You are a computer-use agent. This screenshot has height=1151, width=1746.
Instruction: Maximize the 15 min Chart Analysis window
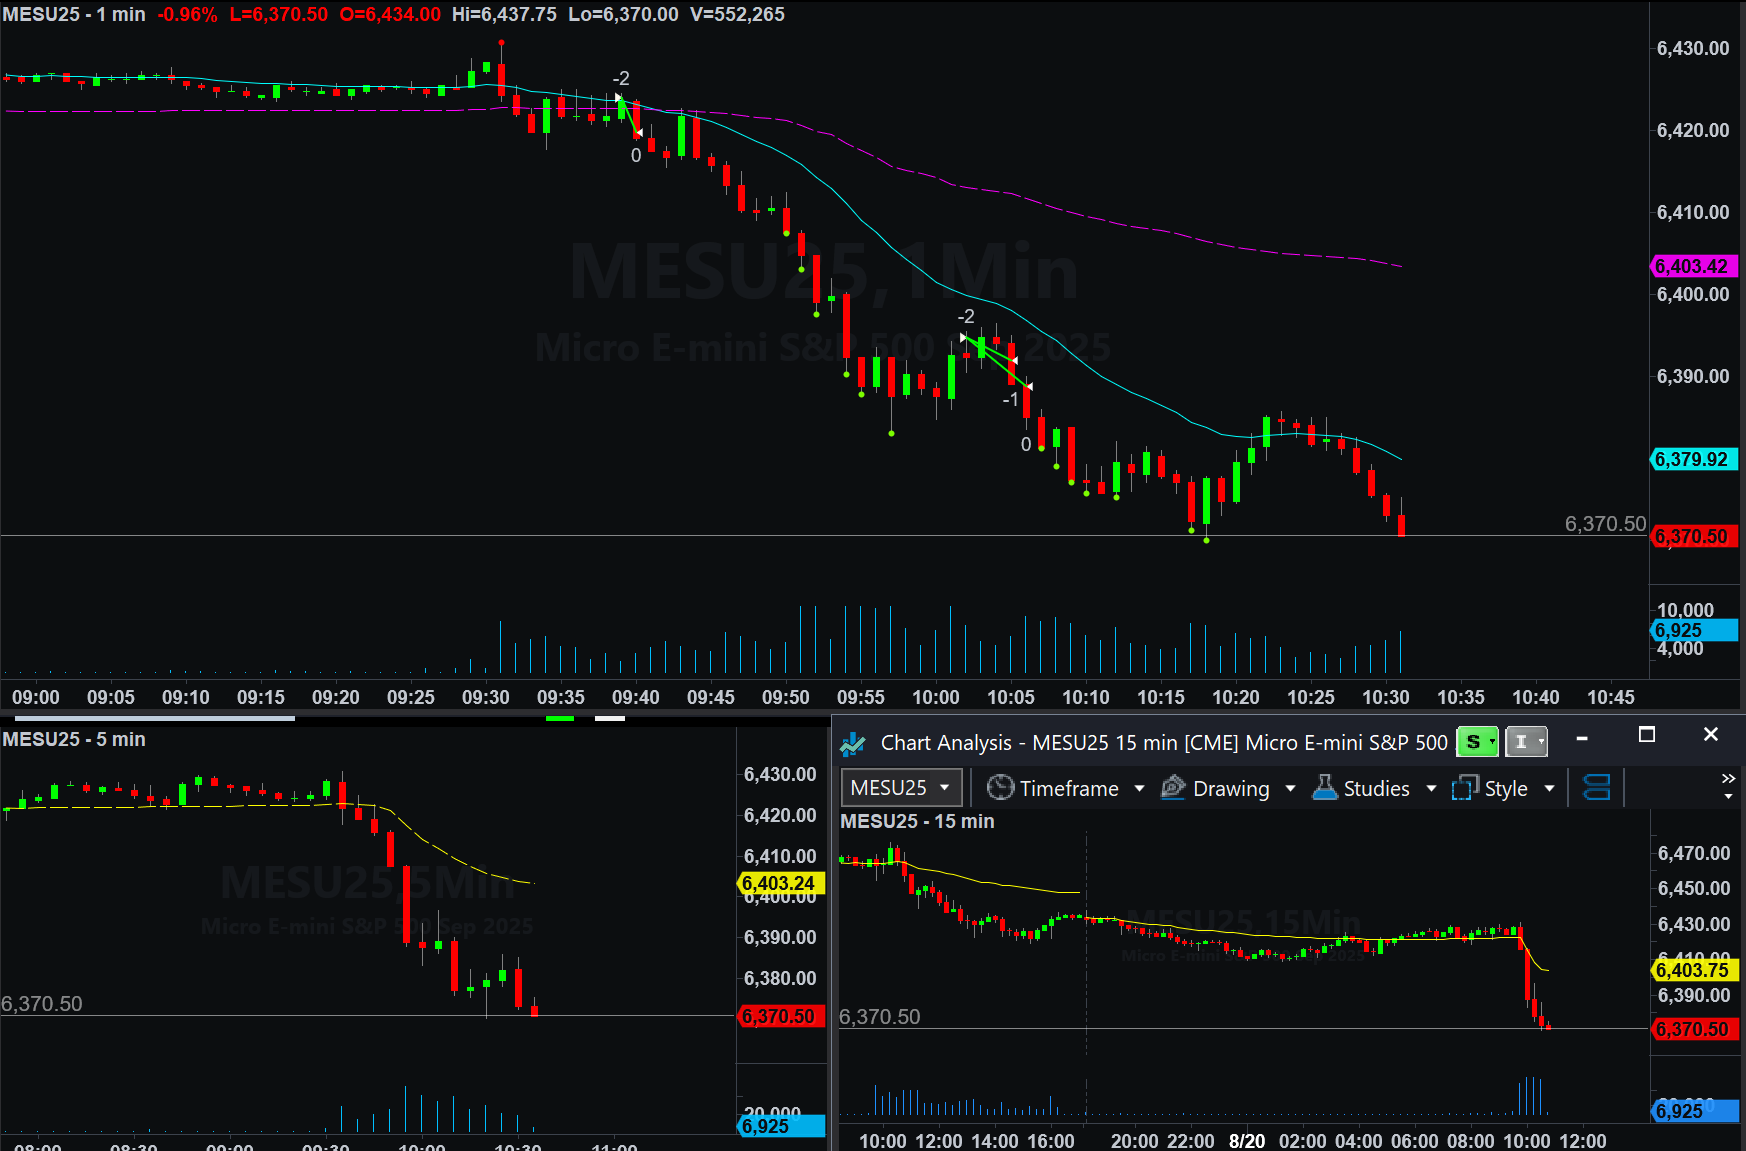pyautogui.click(x=1647, y=735)
